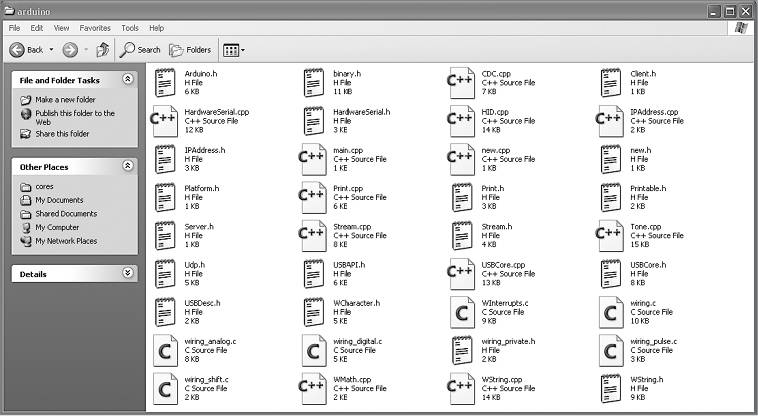This screenshot has width=758, height=416.
Task: Click the Up folder toolbar icon
Action: 102,49
